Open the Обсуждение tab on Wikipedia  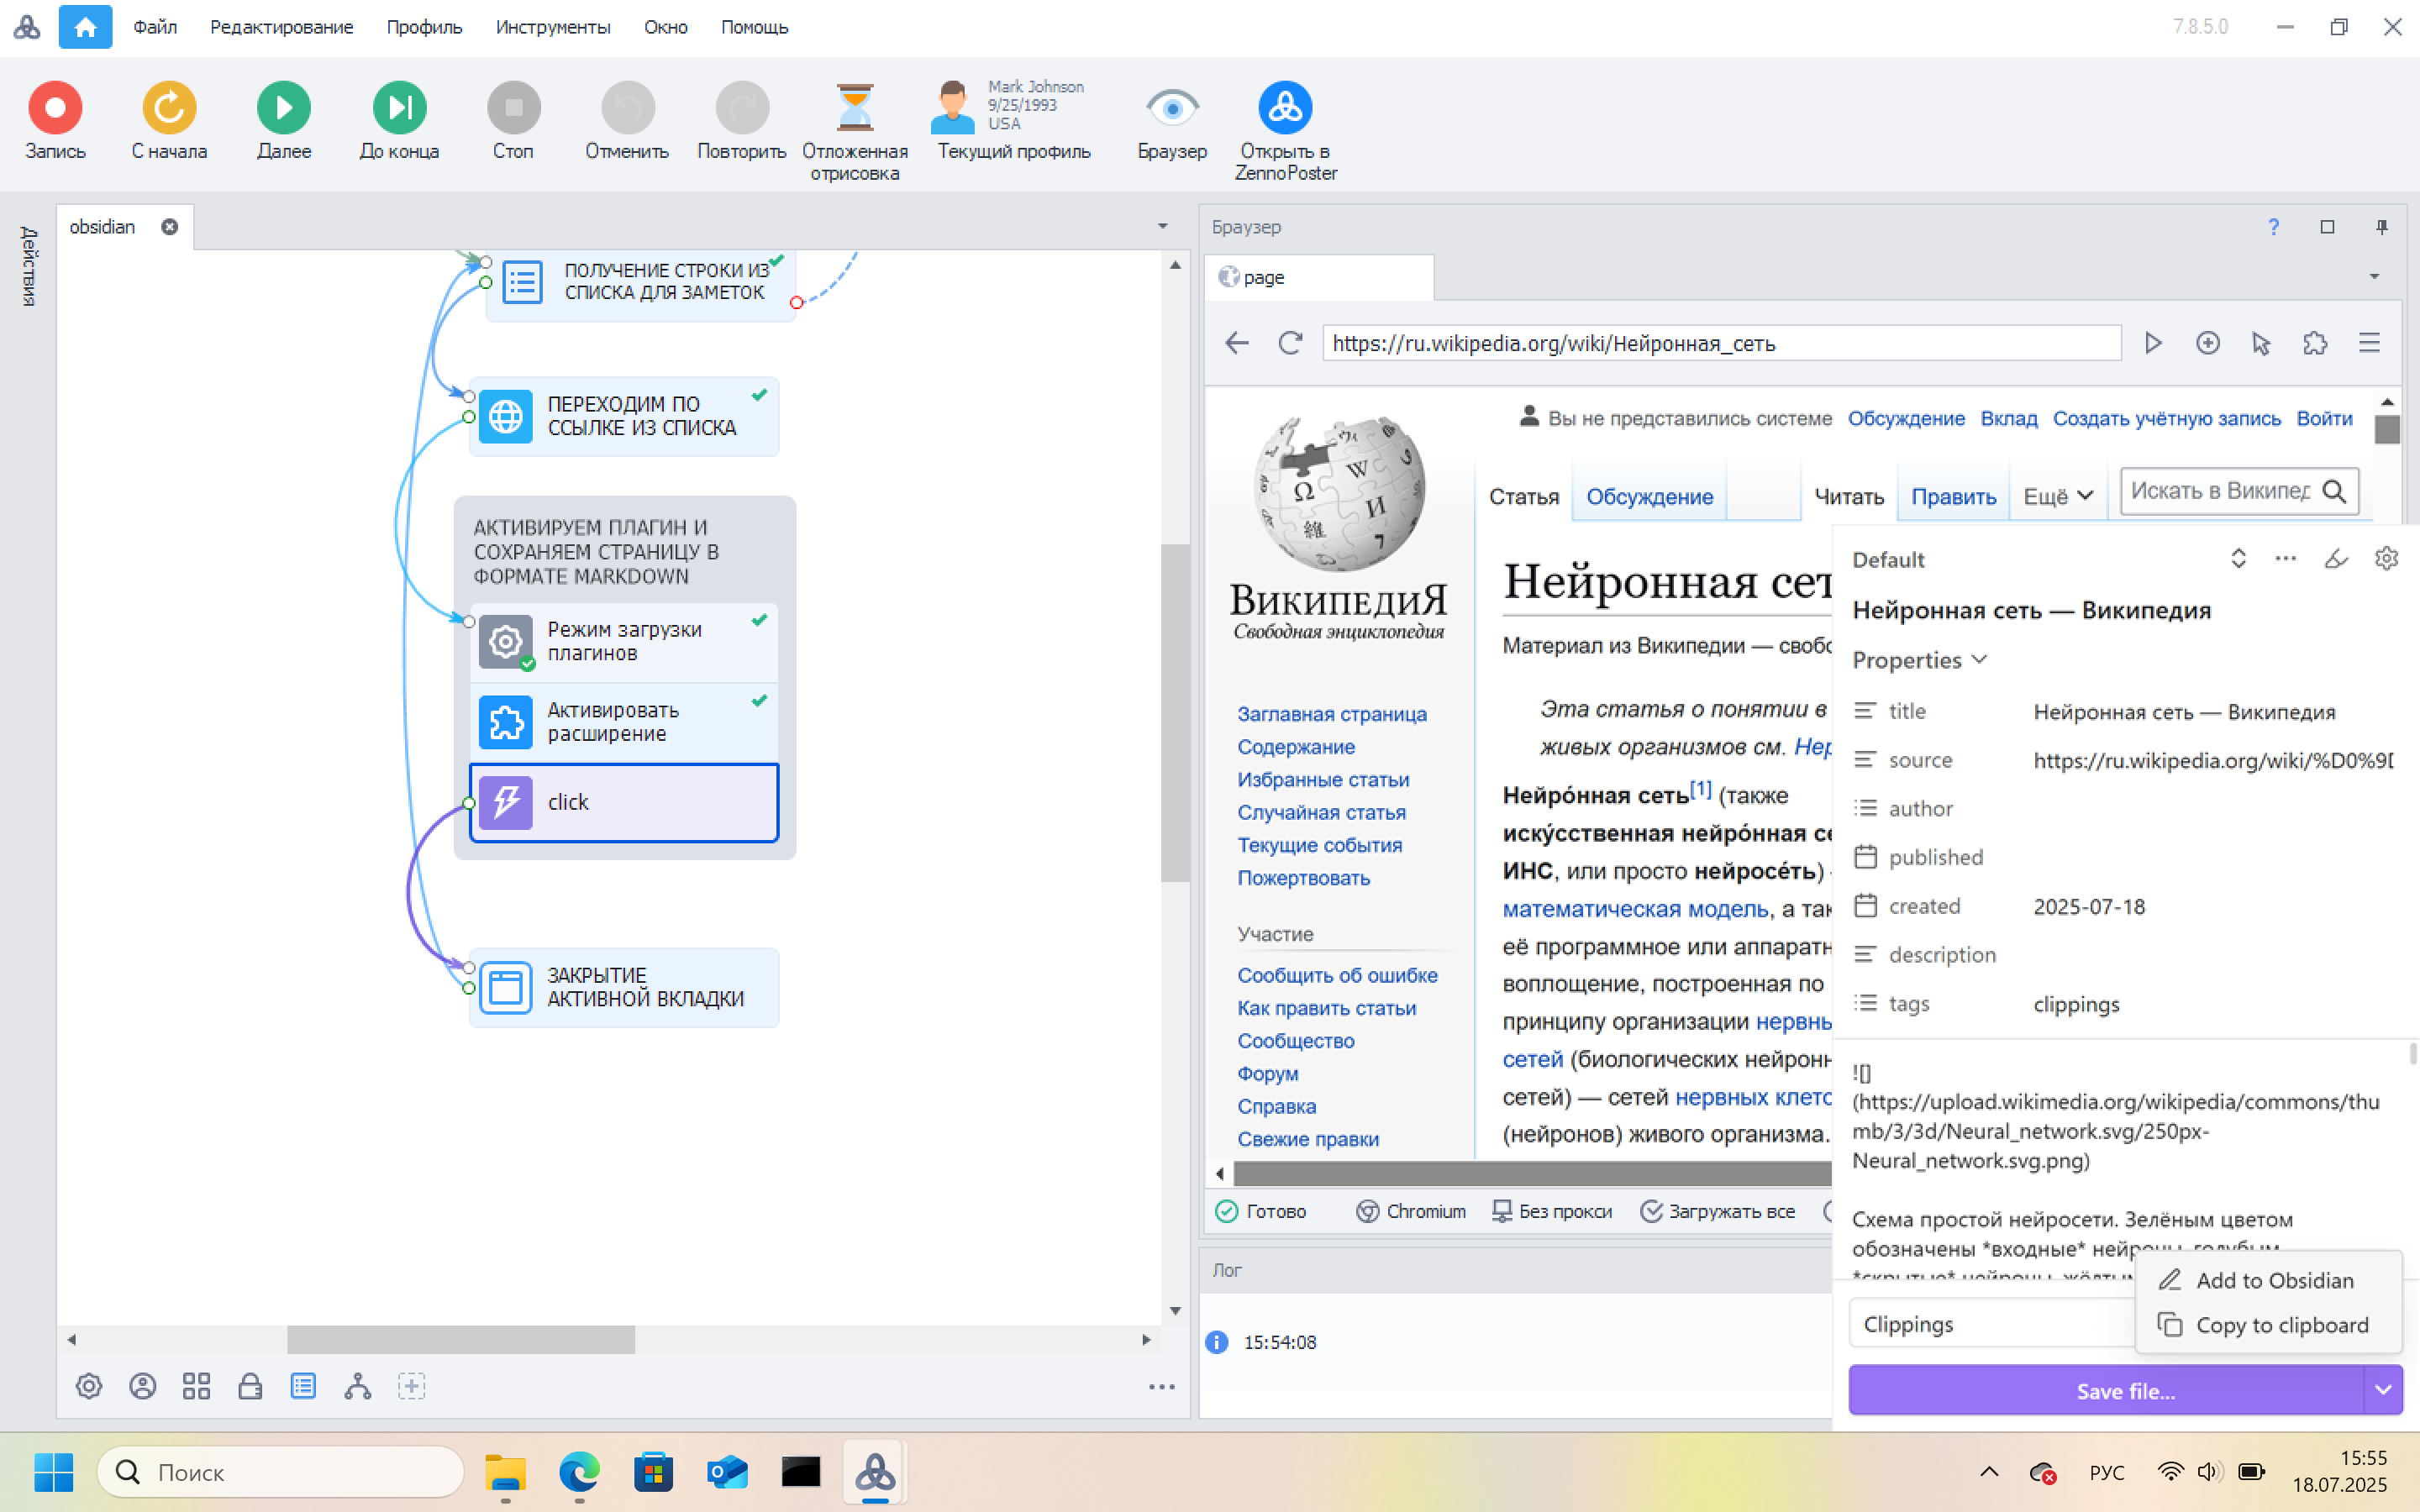click(x=1649, y=496)
